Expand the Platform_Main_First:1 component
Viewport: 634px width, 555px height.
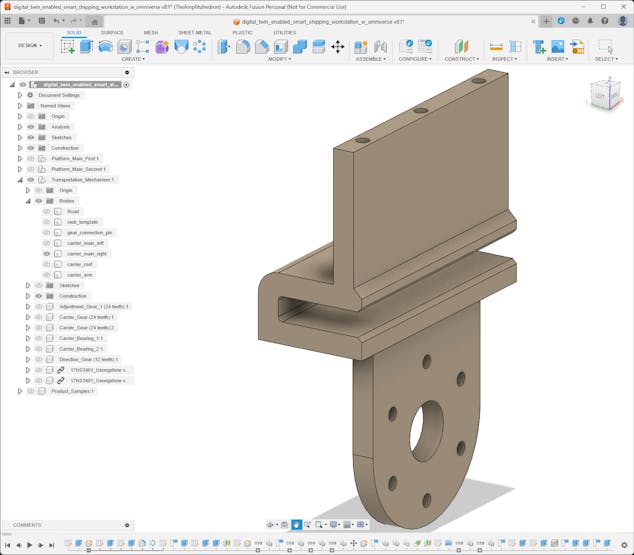pos(19,158)
